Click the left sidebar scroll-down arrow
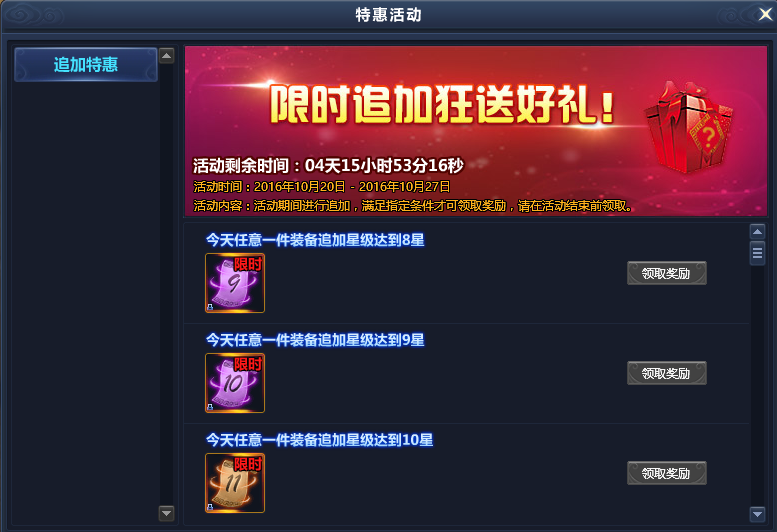Screen dimensions: 777x532 point(166,513)
